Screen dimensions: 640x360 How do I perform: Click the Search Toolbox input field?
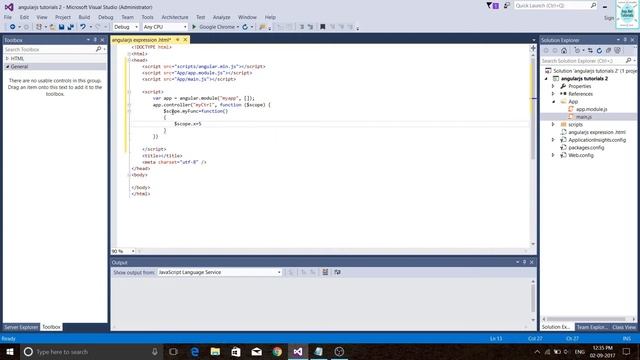click(x=49, y=49)
